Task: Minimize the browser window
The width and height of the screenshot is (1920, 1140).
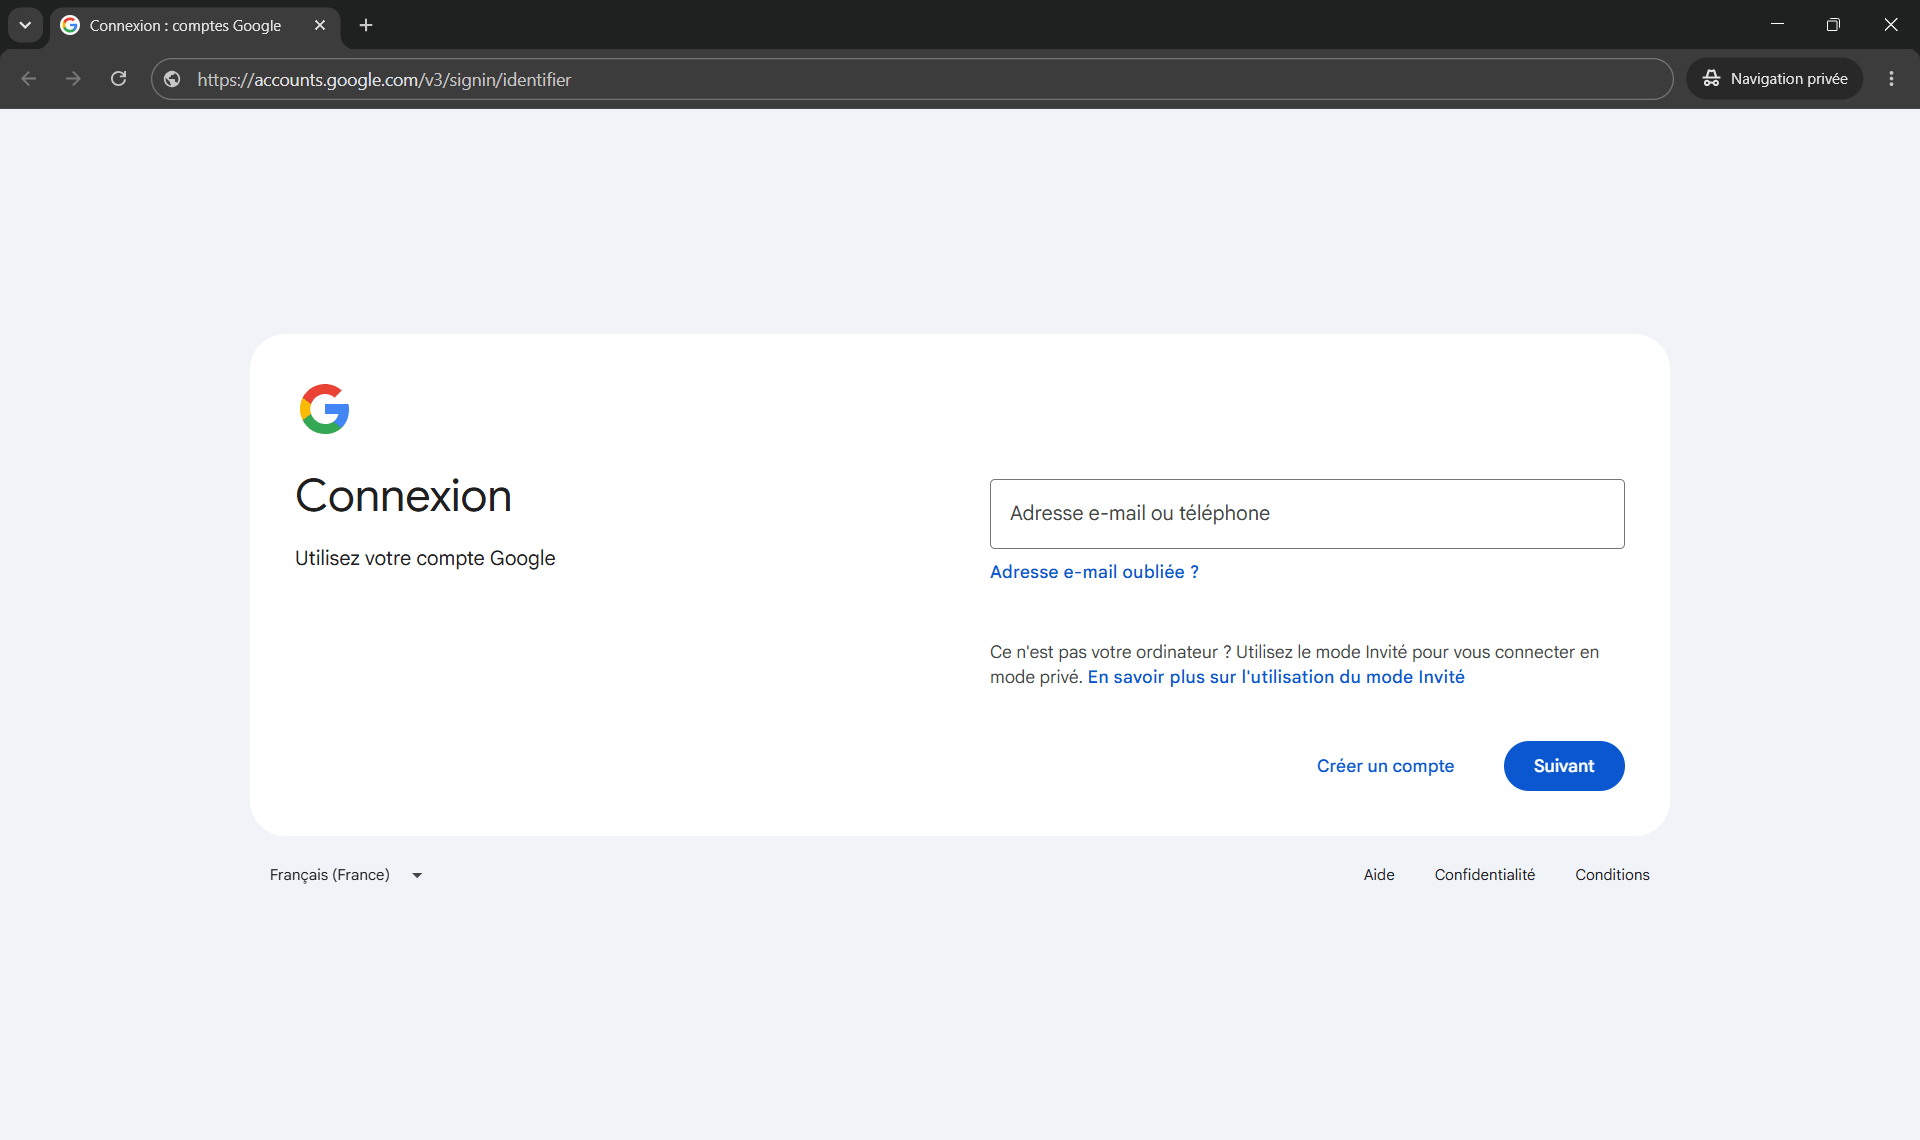Action: [1777, 25]
